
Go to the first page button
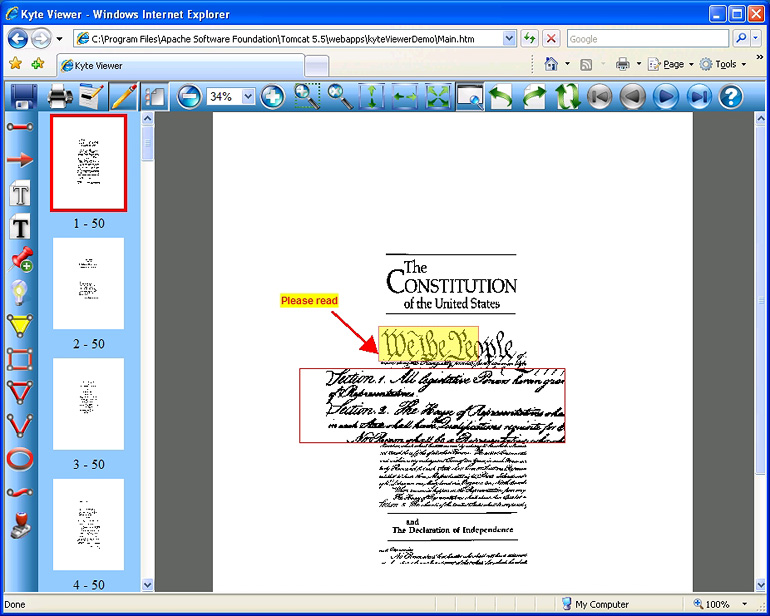(x=600, y=96)
